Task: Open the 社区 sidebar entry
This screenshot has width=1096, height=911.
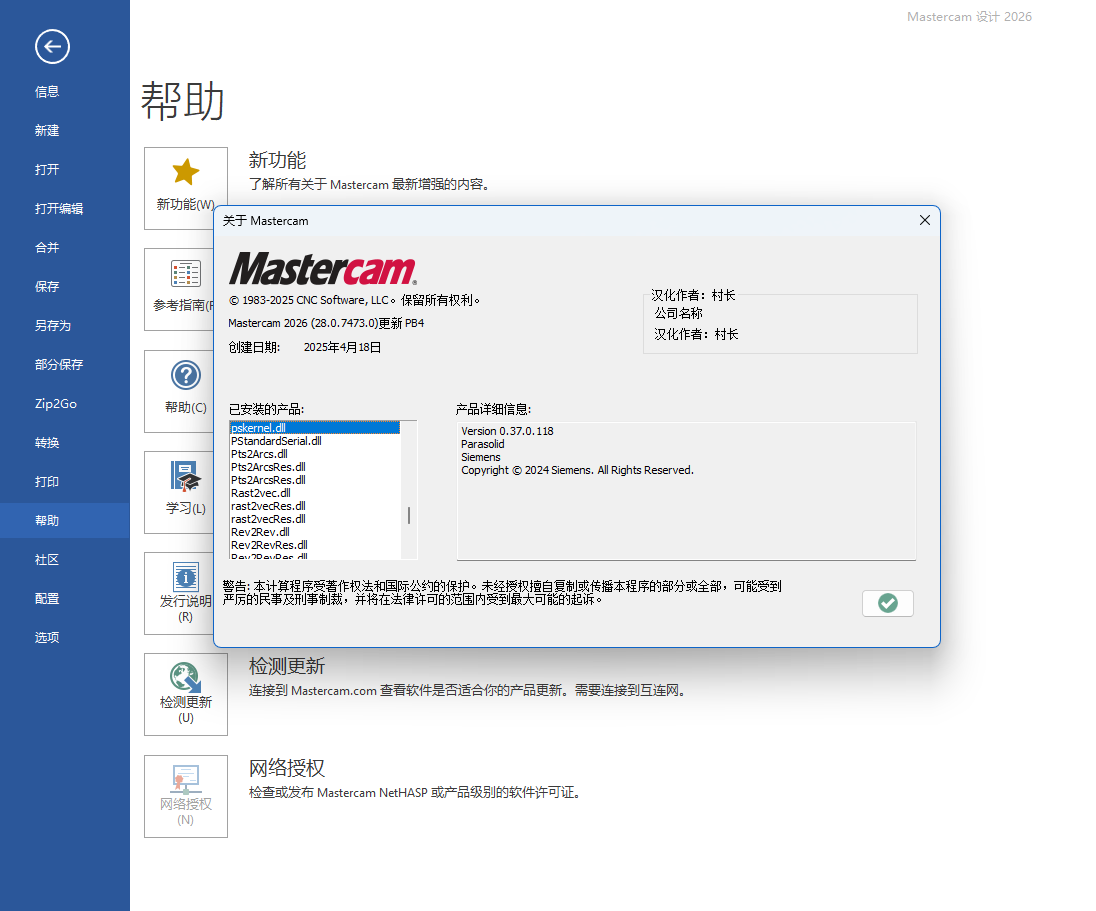Action: point(46,559)
